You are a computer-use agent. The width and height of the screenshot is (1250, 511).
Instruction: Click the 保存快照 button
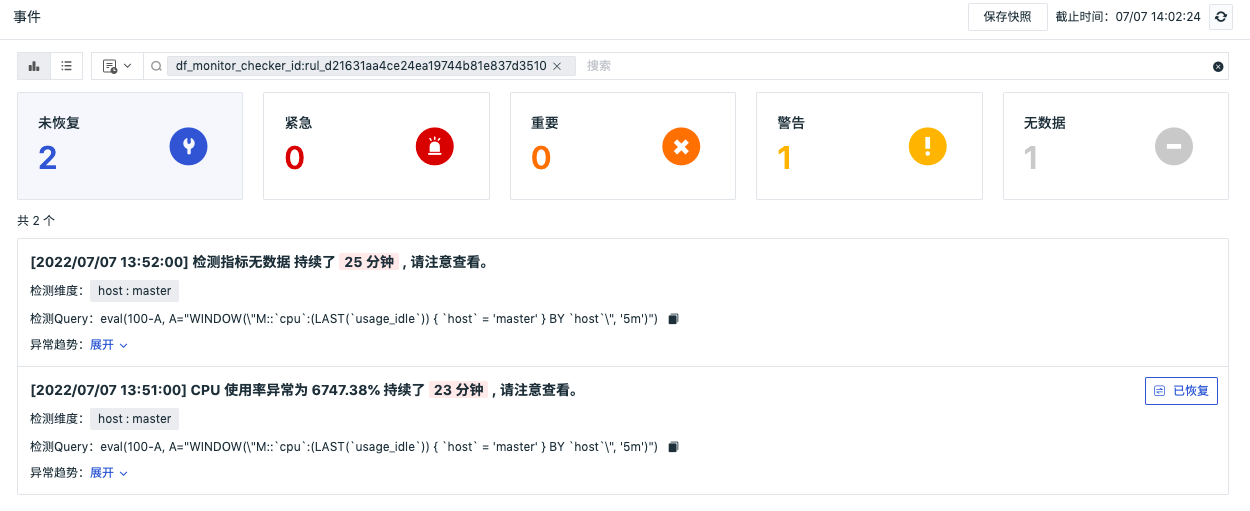(1007, 17)
